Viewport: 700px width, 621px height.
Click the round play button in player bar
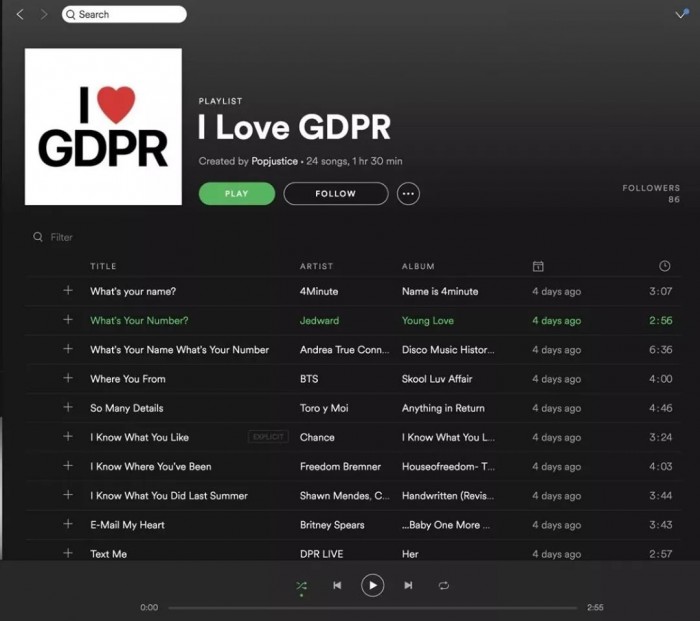coord(372,585)
